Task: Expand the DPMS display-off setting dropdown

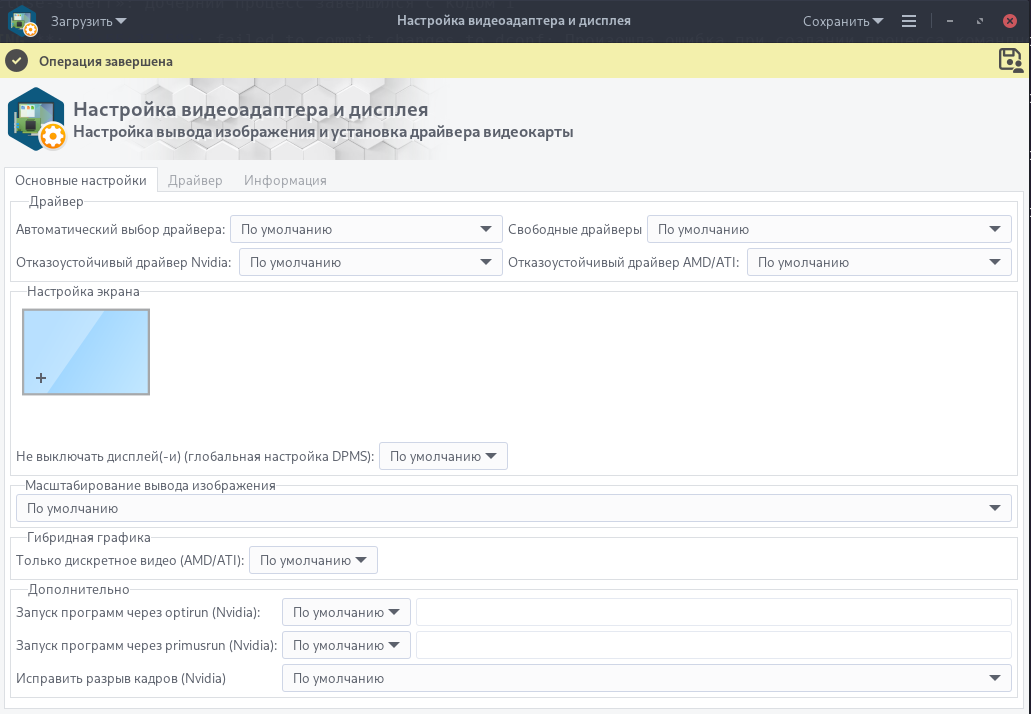Action: coord(443,457)
